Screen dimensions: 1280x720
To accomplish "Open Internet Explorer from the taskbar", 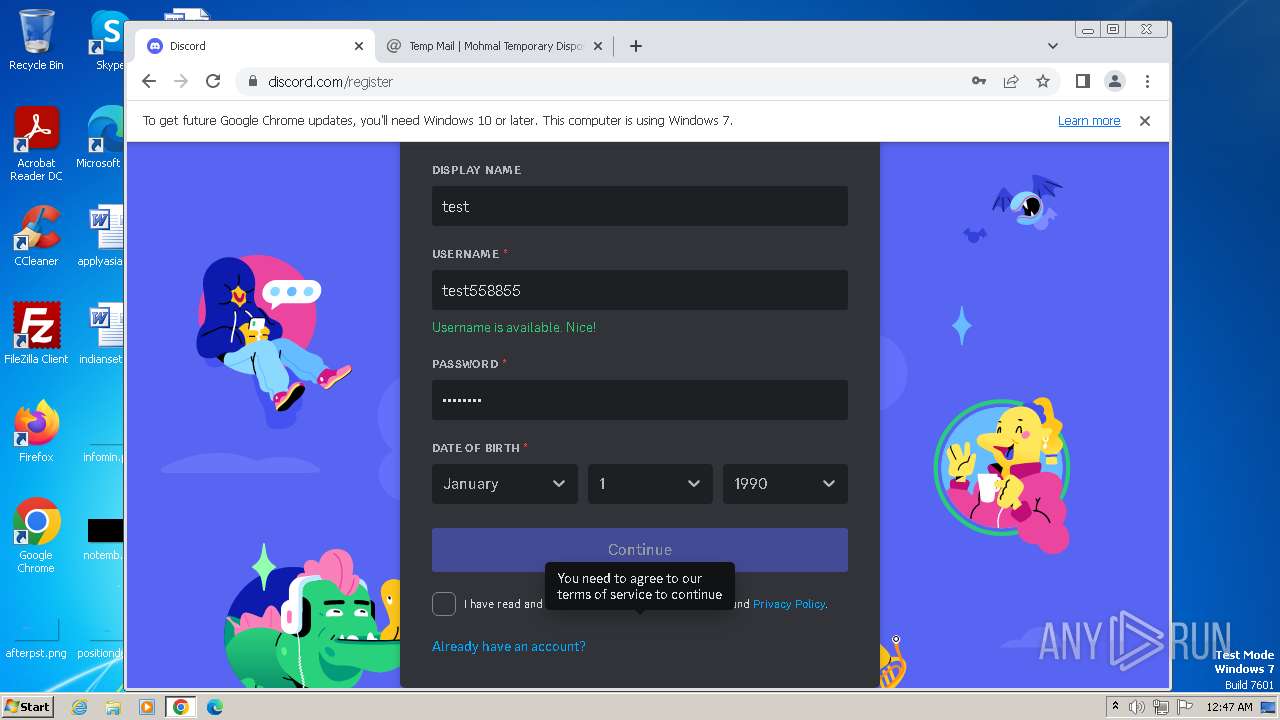I will tap(79, 707).
